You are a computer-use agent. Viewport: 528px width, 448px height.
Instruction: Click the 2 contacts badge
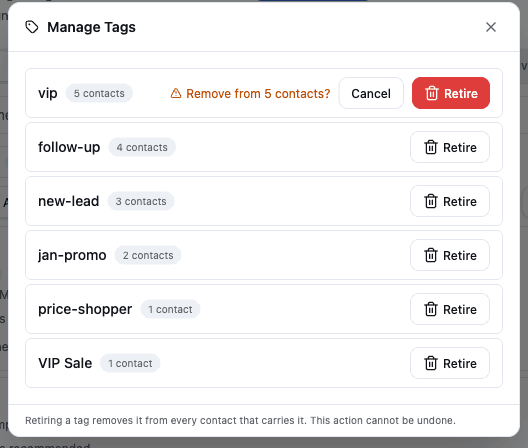[148, 255]
